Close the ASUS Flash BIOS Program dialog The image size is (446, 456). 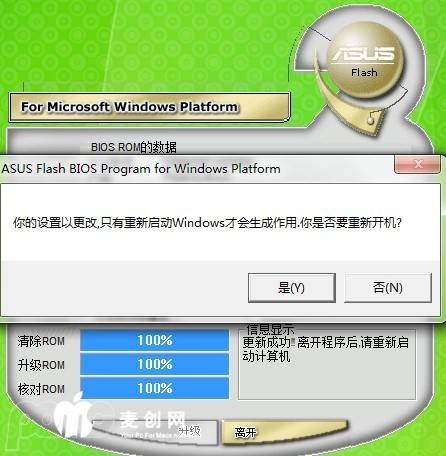418,164
